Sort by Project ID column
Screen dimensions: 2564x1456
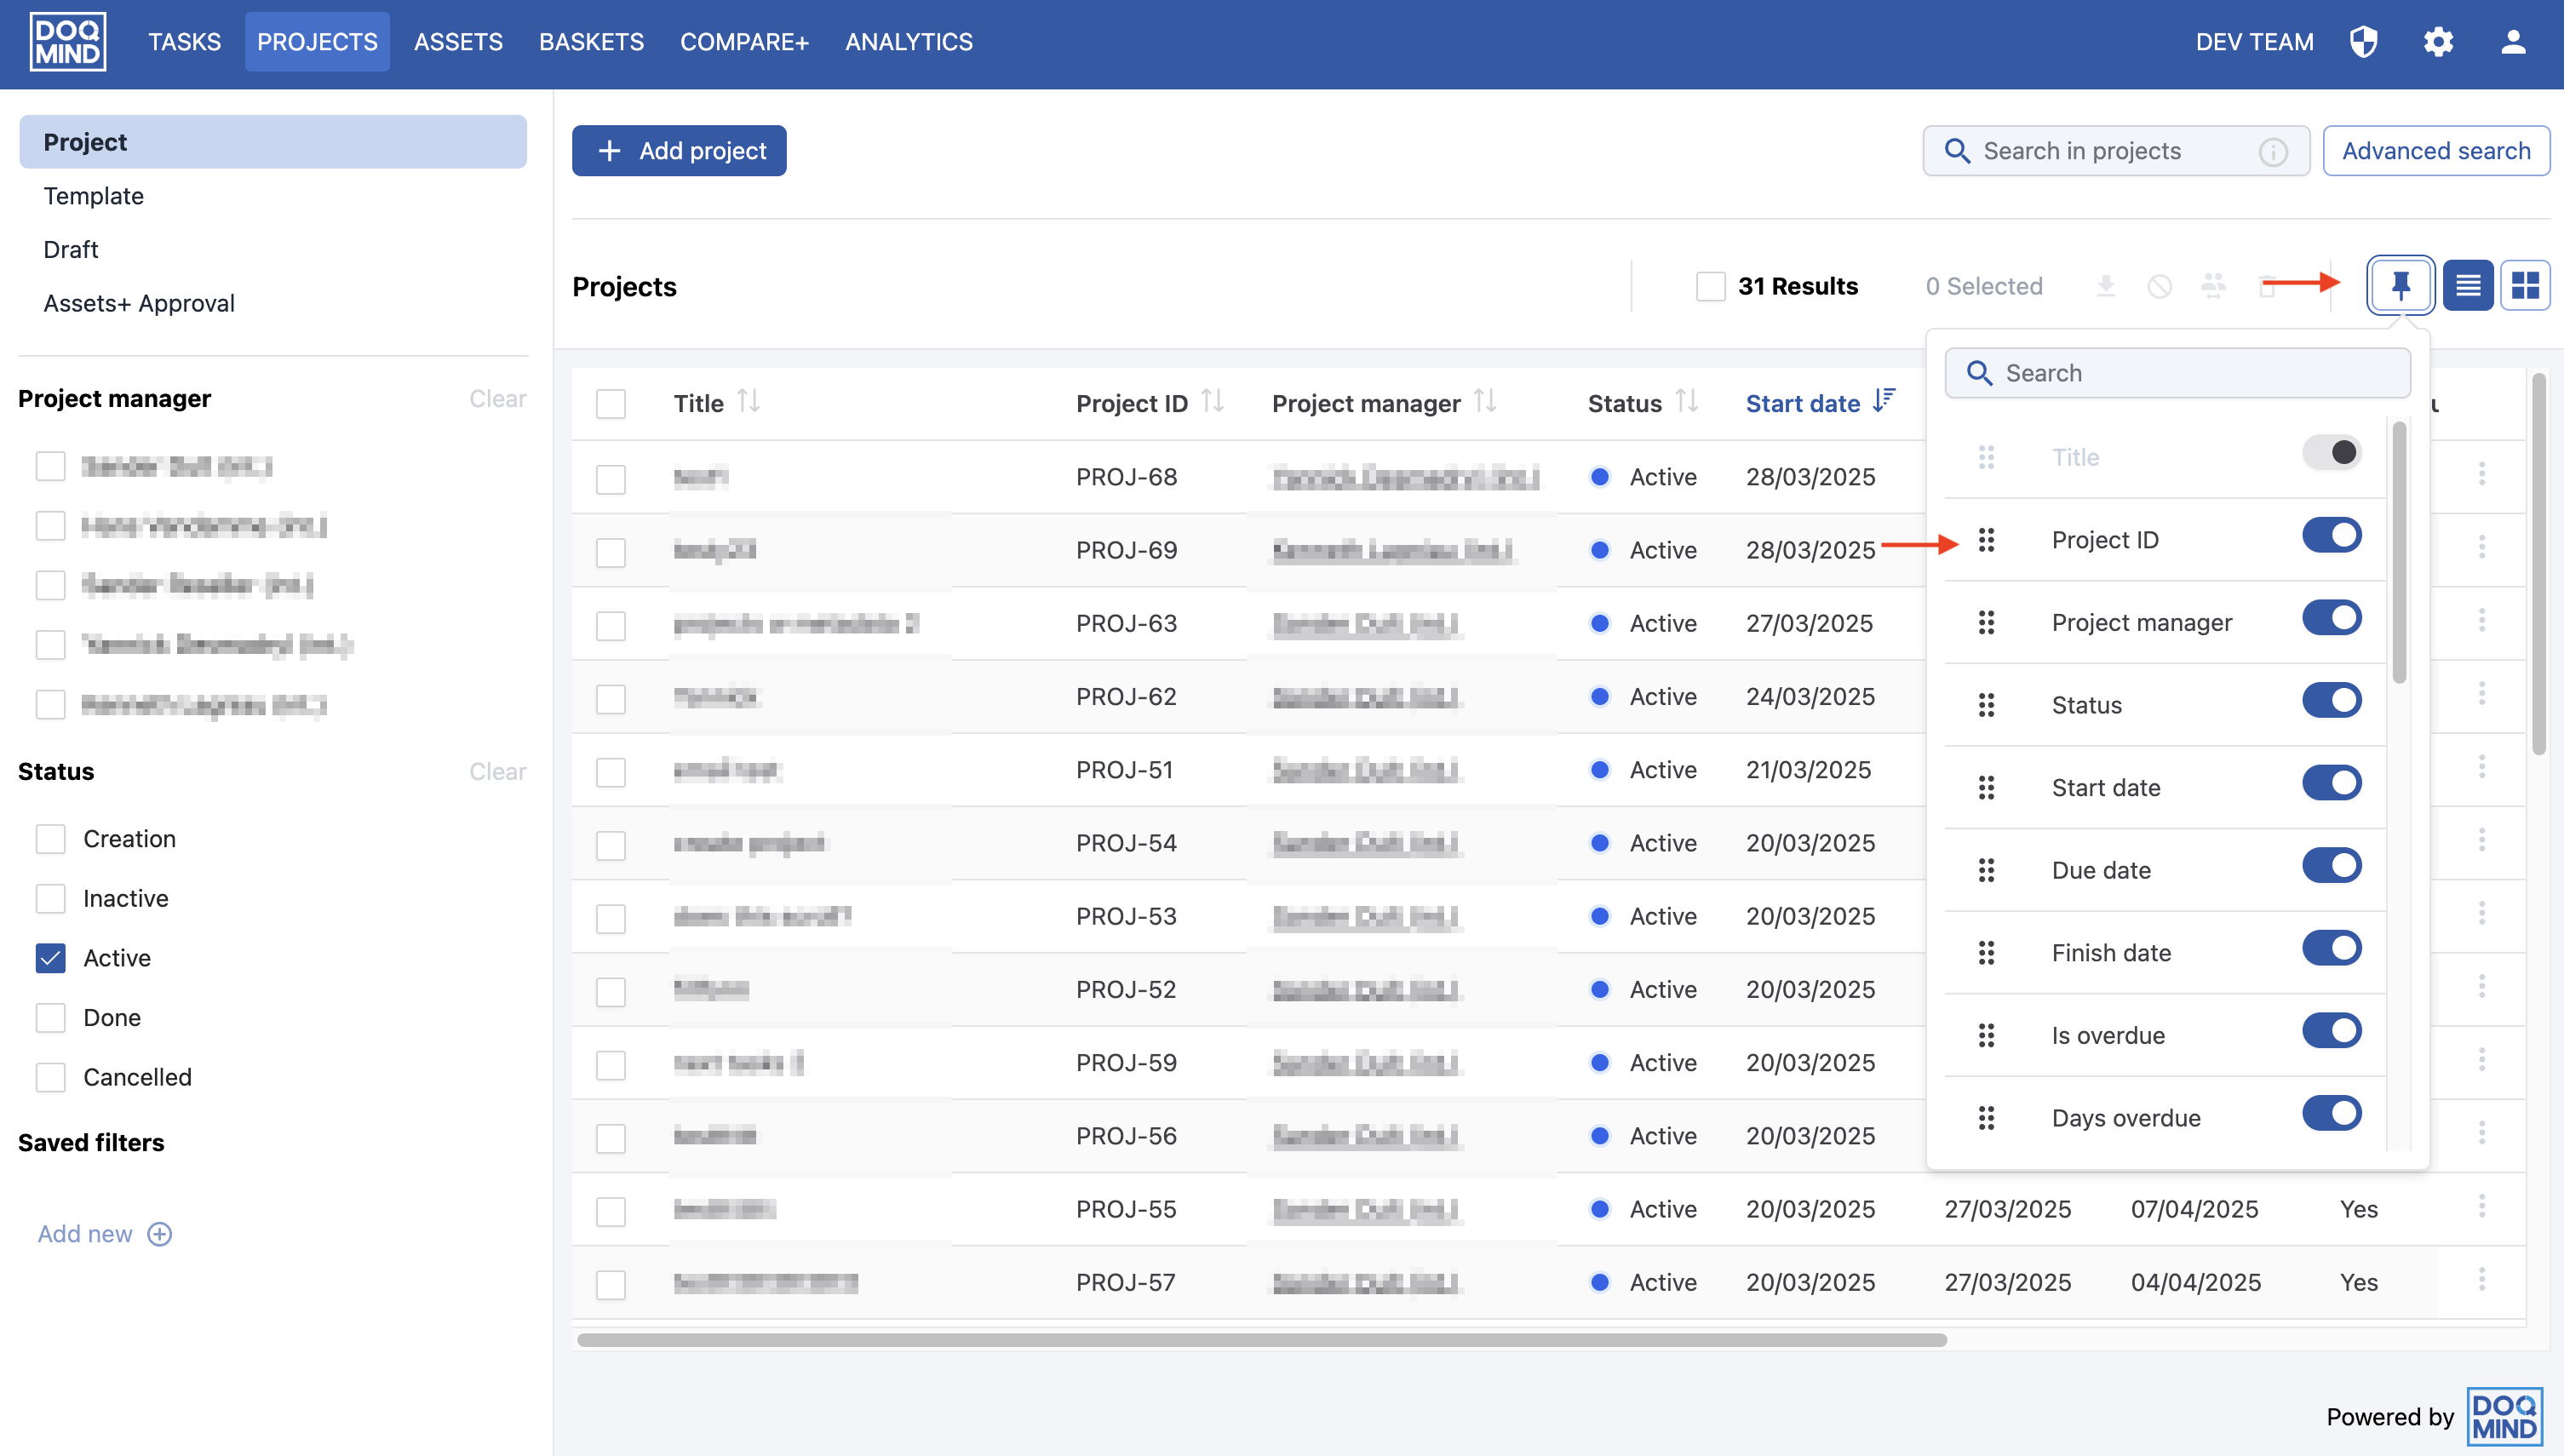(1212, 402)
